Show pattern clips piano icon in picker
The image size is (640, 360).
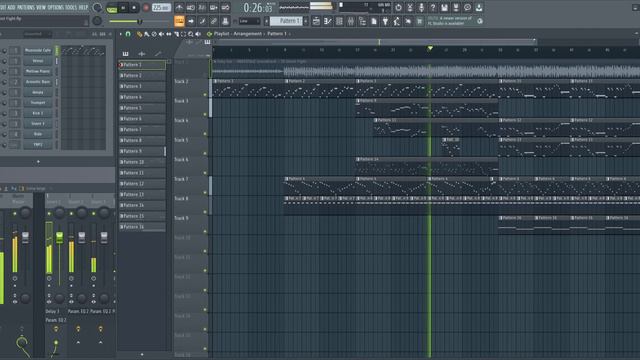[125, 53]
